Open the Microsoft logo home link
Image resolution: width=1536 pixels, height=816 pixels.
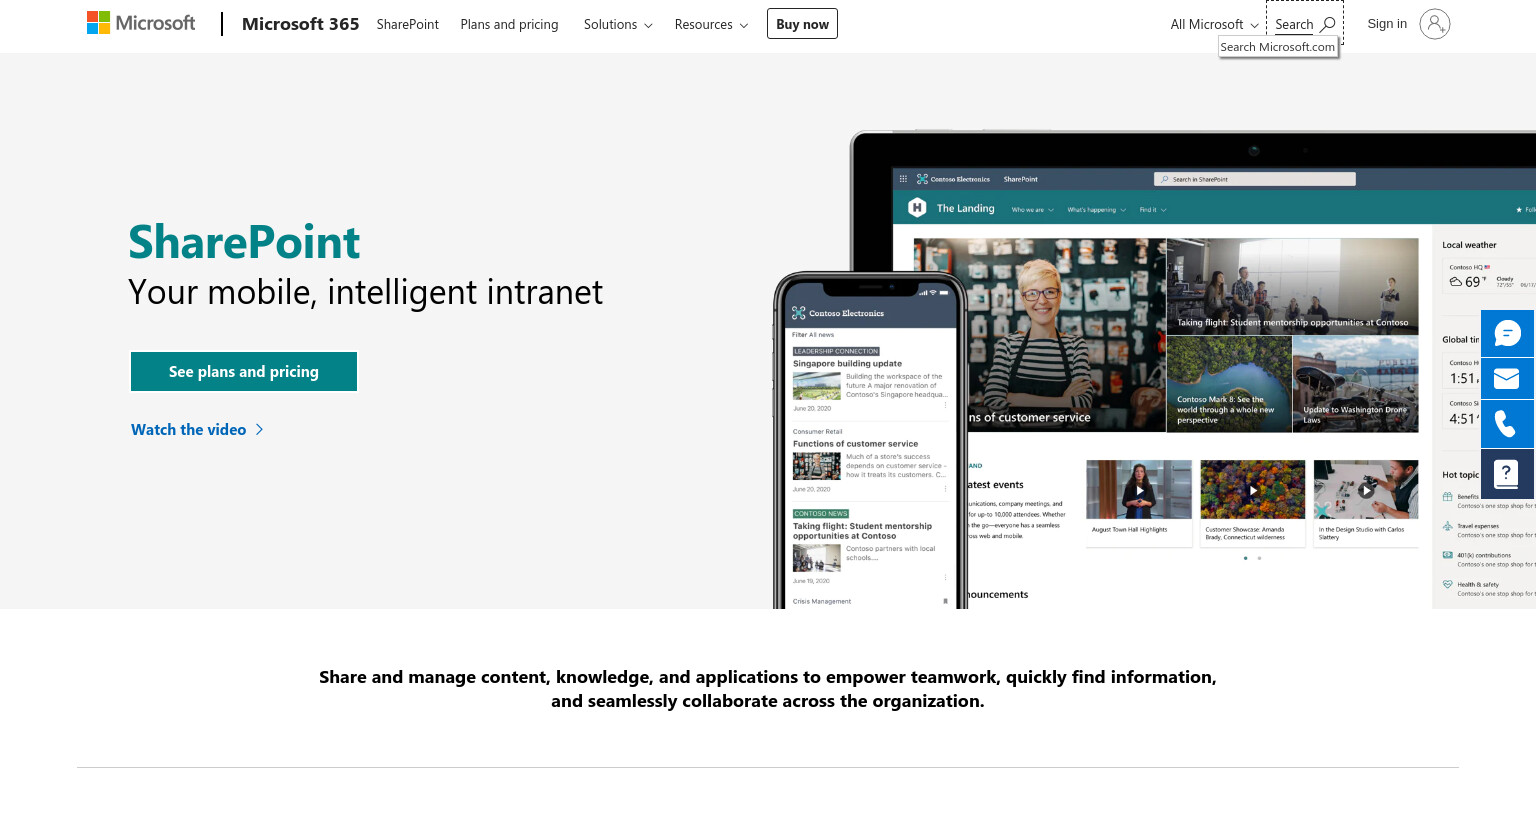pos(141,23)
